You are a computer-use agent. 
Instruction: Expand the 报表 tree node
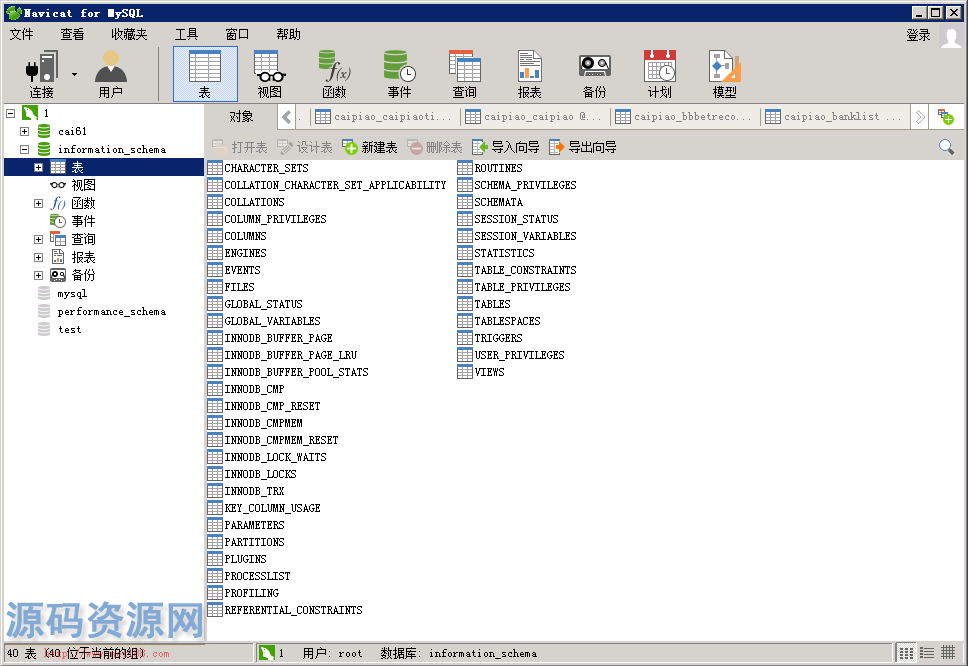click(38, 257)
